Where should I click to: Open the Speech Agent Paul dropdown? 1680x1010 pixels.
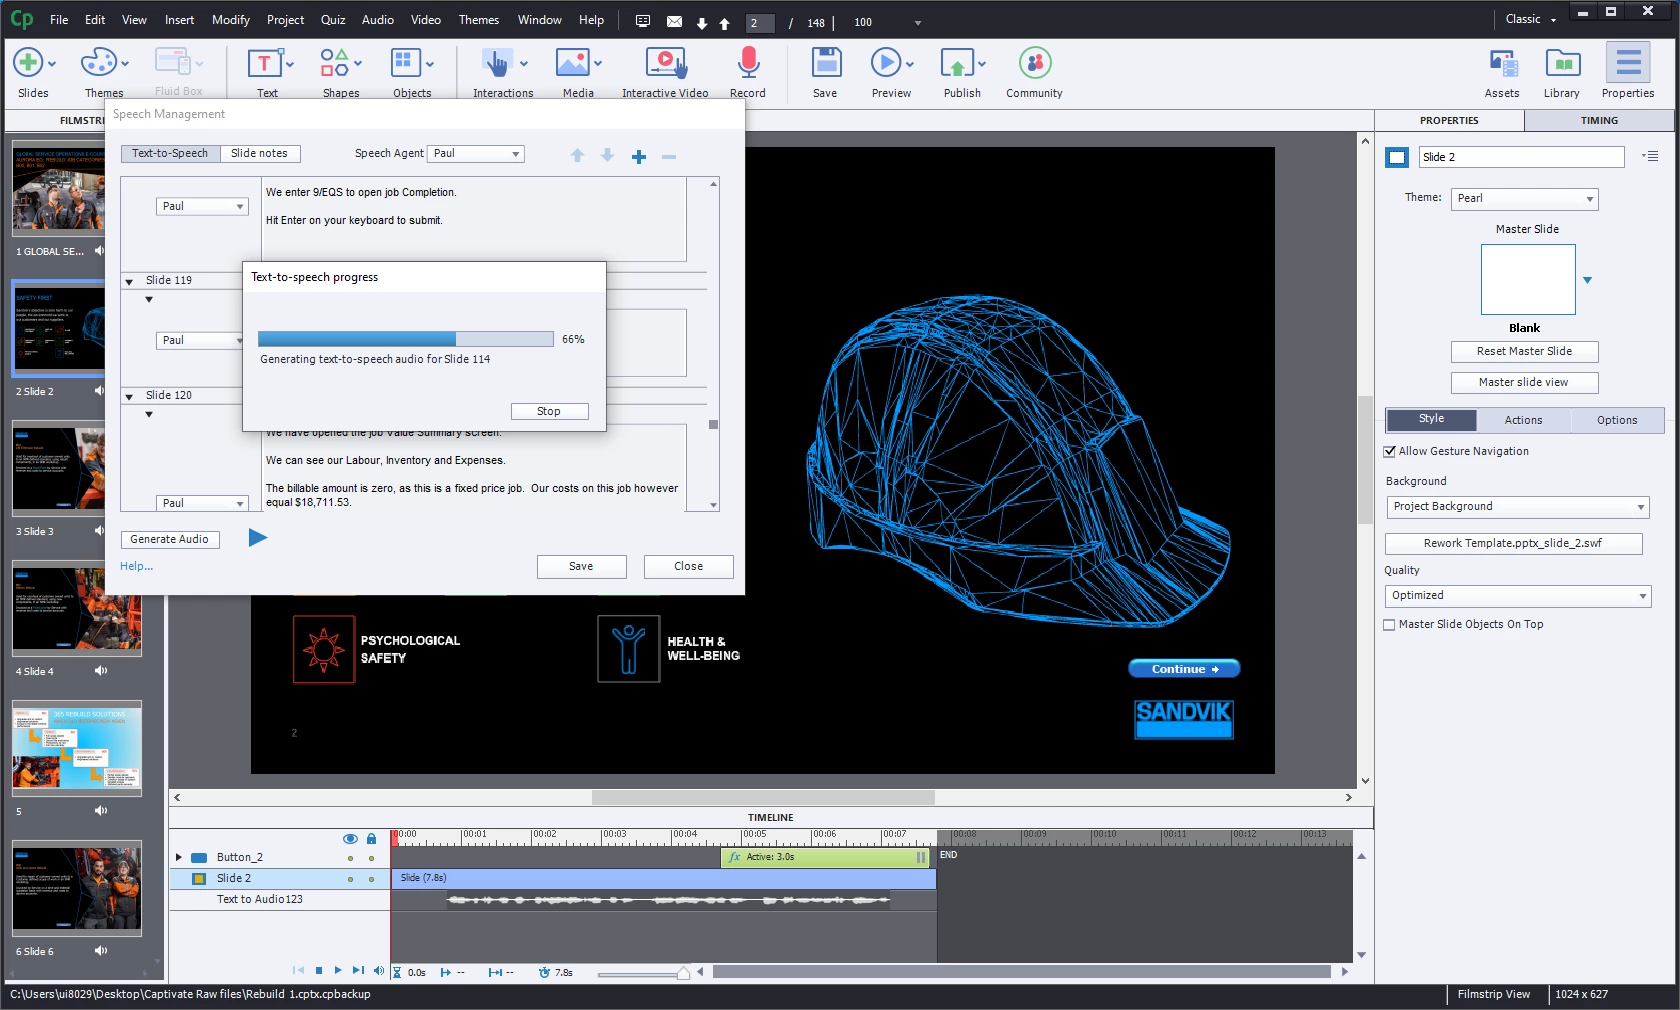(476, 154)
